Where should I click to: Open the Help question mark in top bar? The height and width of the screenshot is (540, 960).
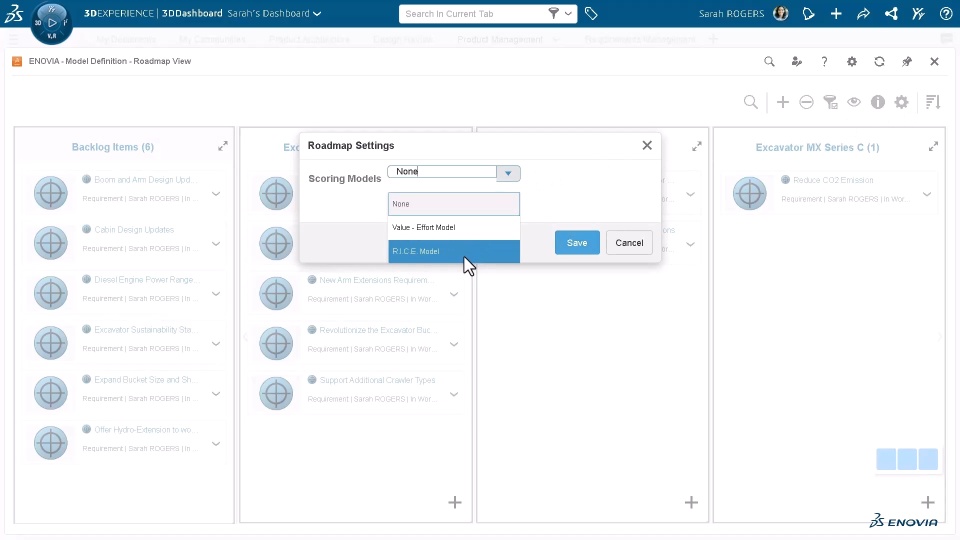click(946, 13)
